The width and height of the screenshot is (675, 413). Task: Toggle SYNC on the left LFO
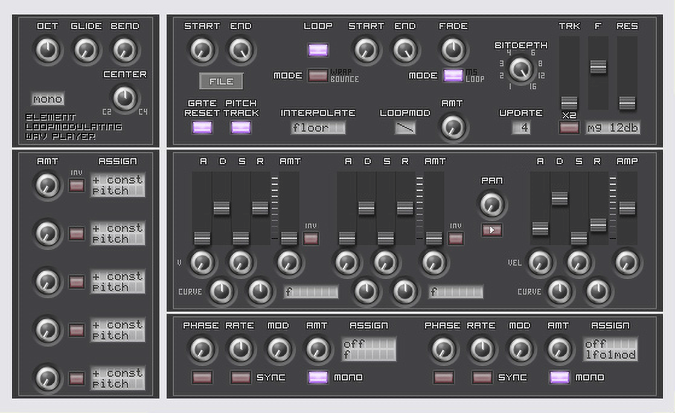point(241,378)
